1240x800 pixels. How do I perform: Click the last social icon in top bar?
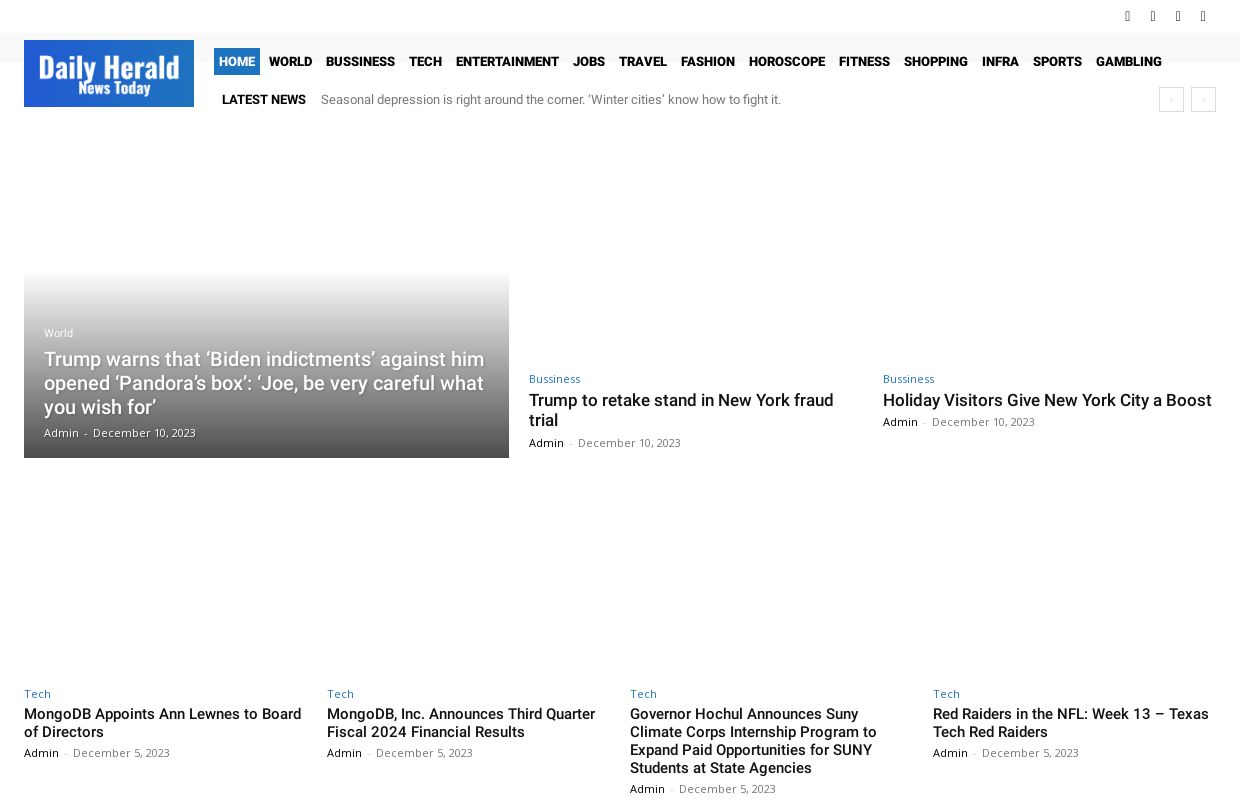tap(1203, 16)
